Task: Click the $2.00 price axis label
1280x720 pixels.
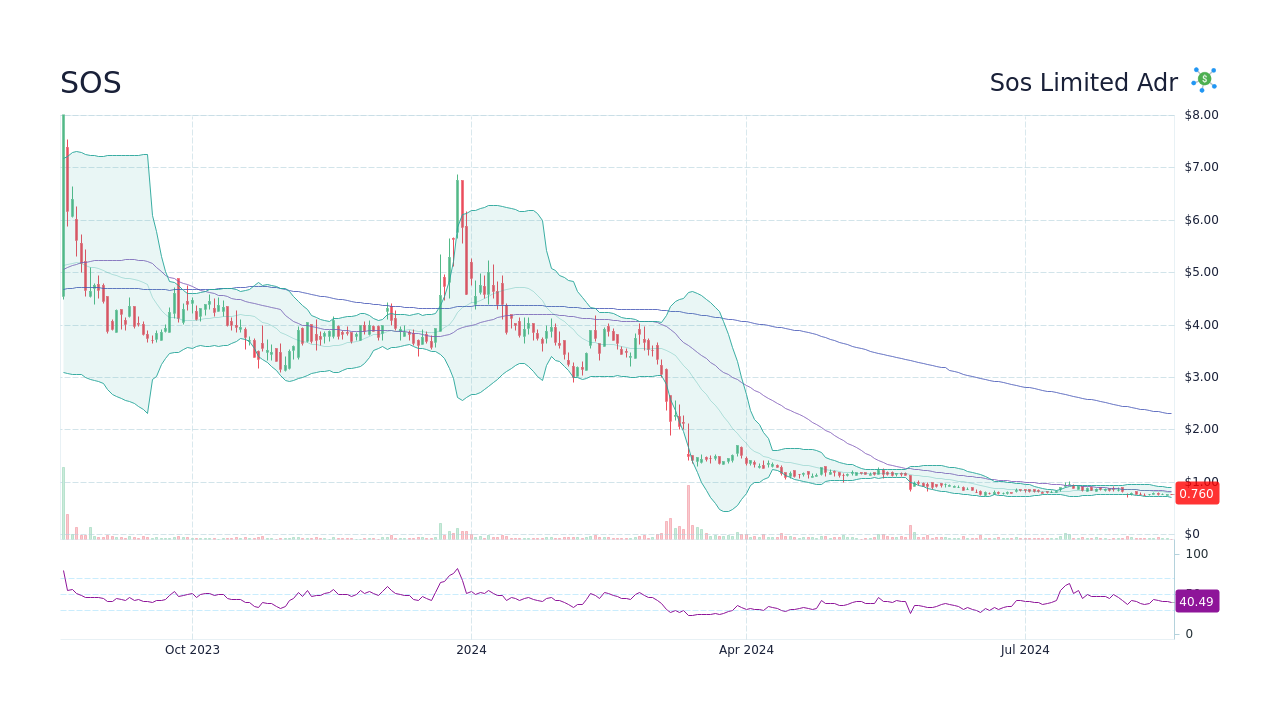Action: pos(1201,429)
